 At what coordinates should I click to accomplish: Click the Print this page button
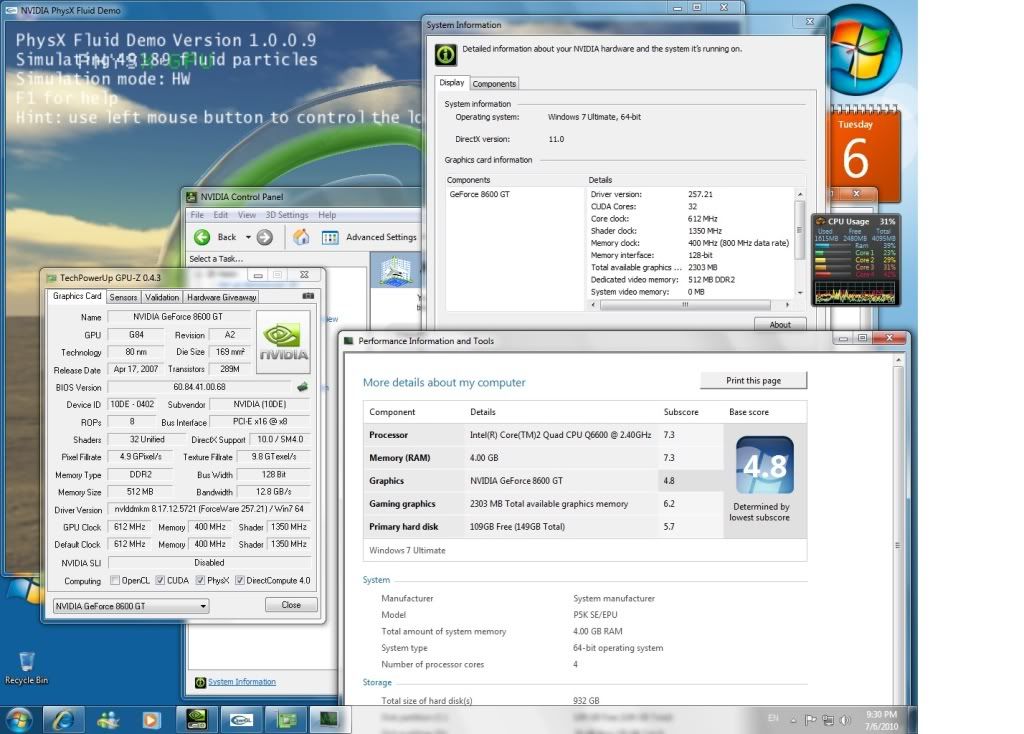[x=752, y=380]
